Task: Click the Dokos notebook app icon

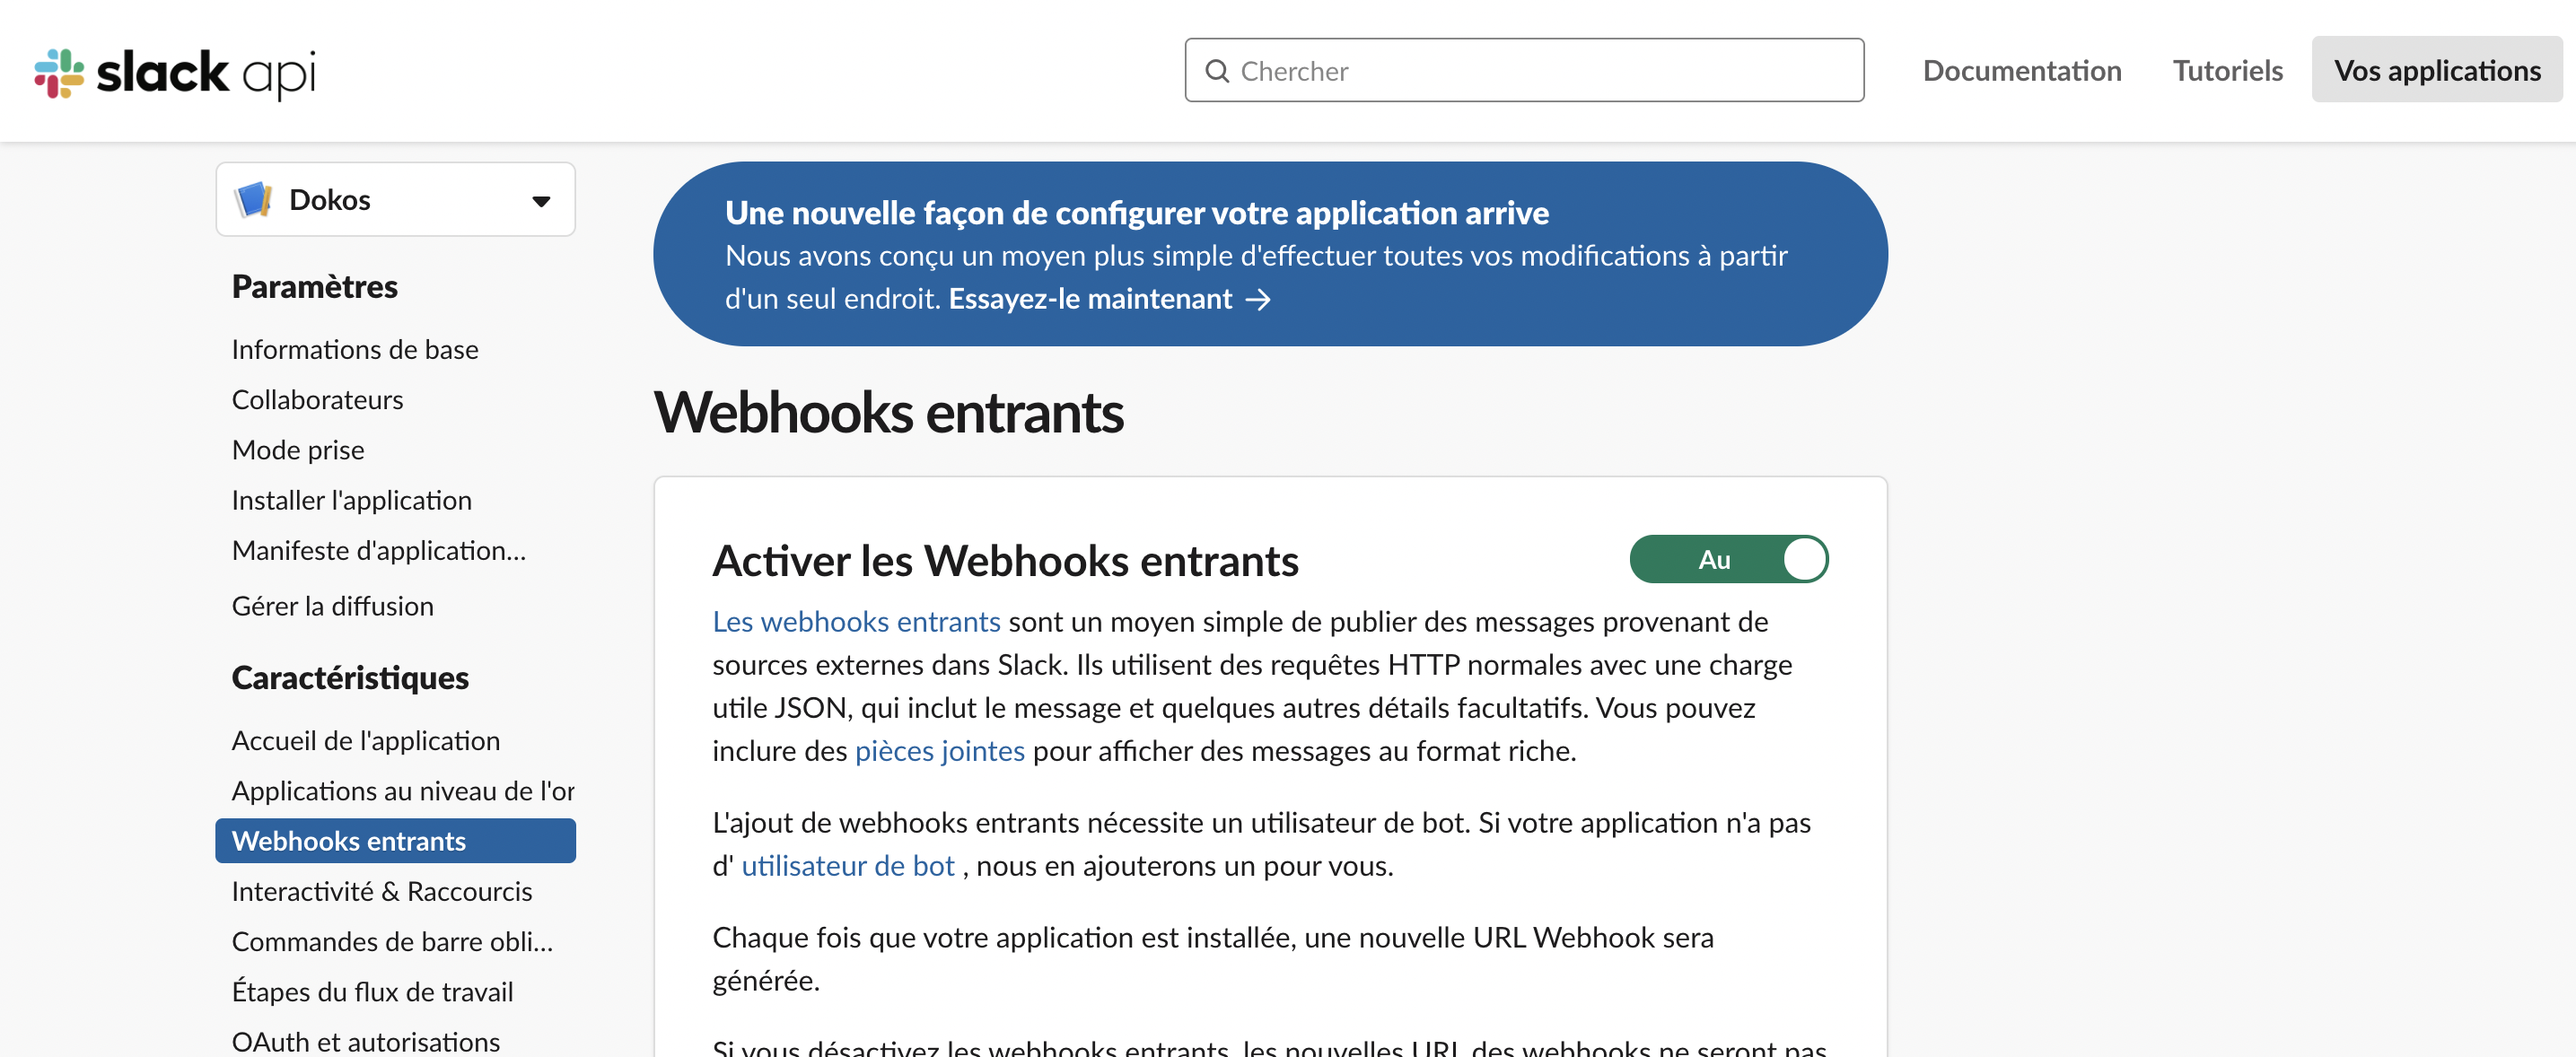Action: coord(254,199)
